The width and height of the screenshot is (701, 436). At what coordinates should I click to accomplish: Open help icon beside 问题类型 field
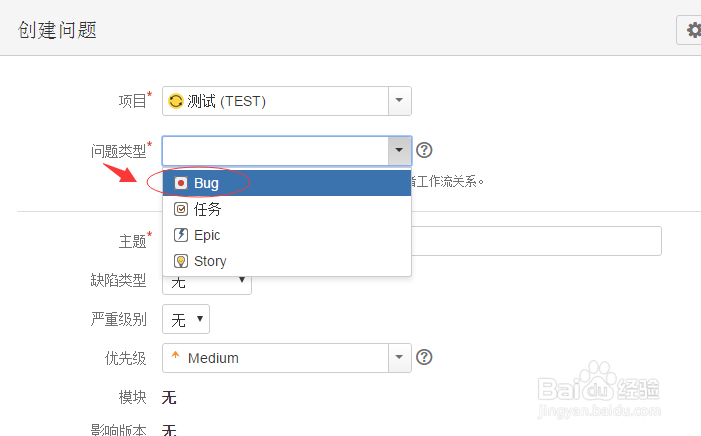click(x=424, y=150)
